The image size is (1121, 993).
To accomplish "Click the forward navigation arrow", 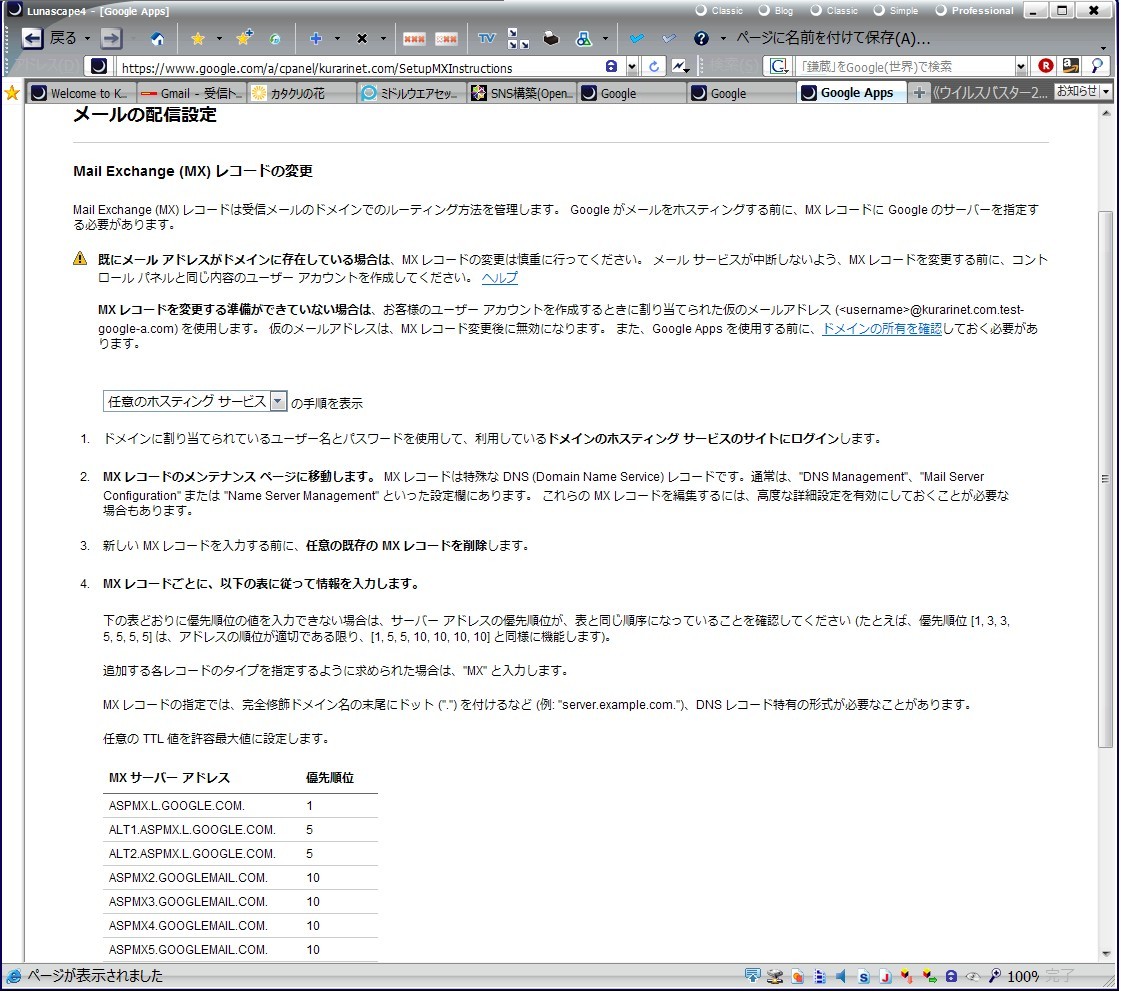I will tap(111, 38).
